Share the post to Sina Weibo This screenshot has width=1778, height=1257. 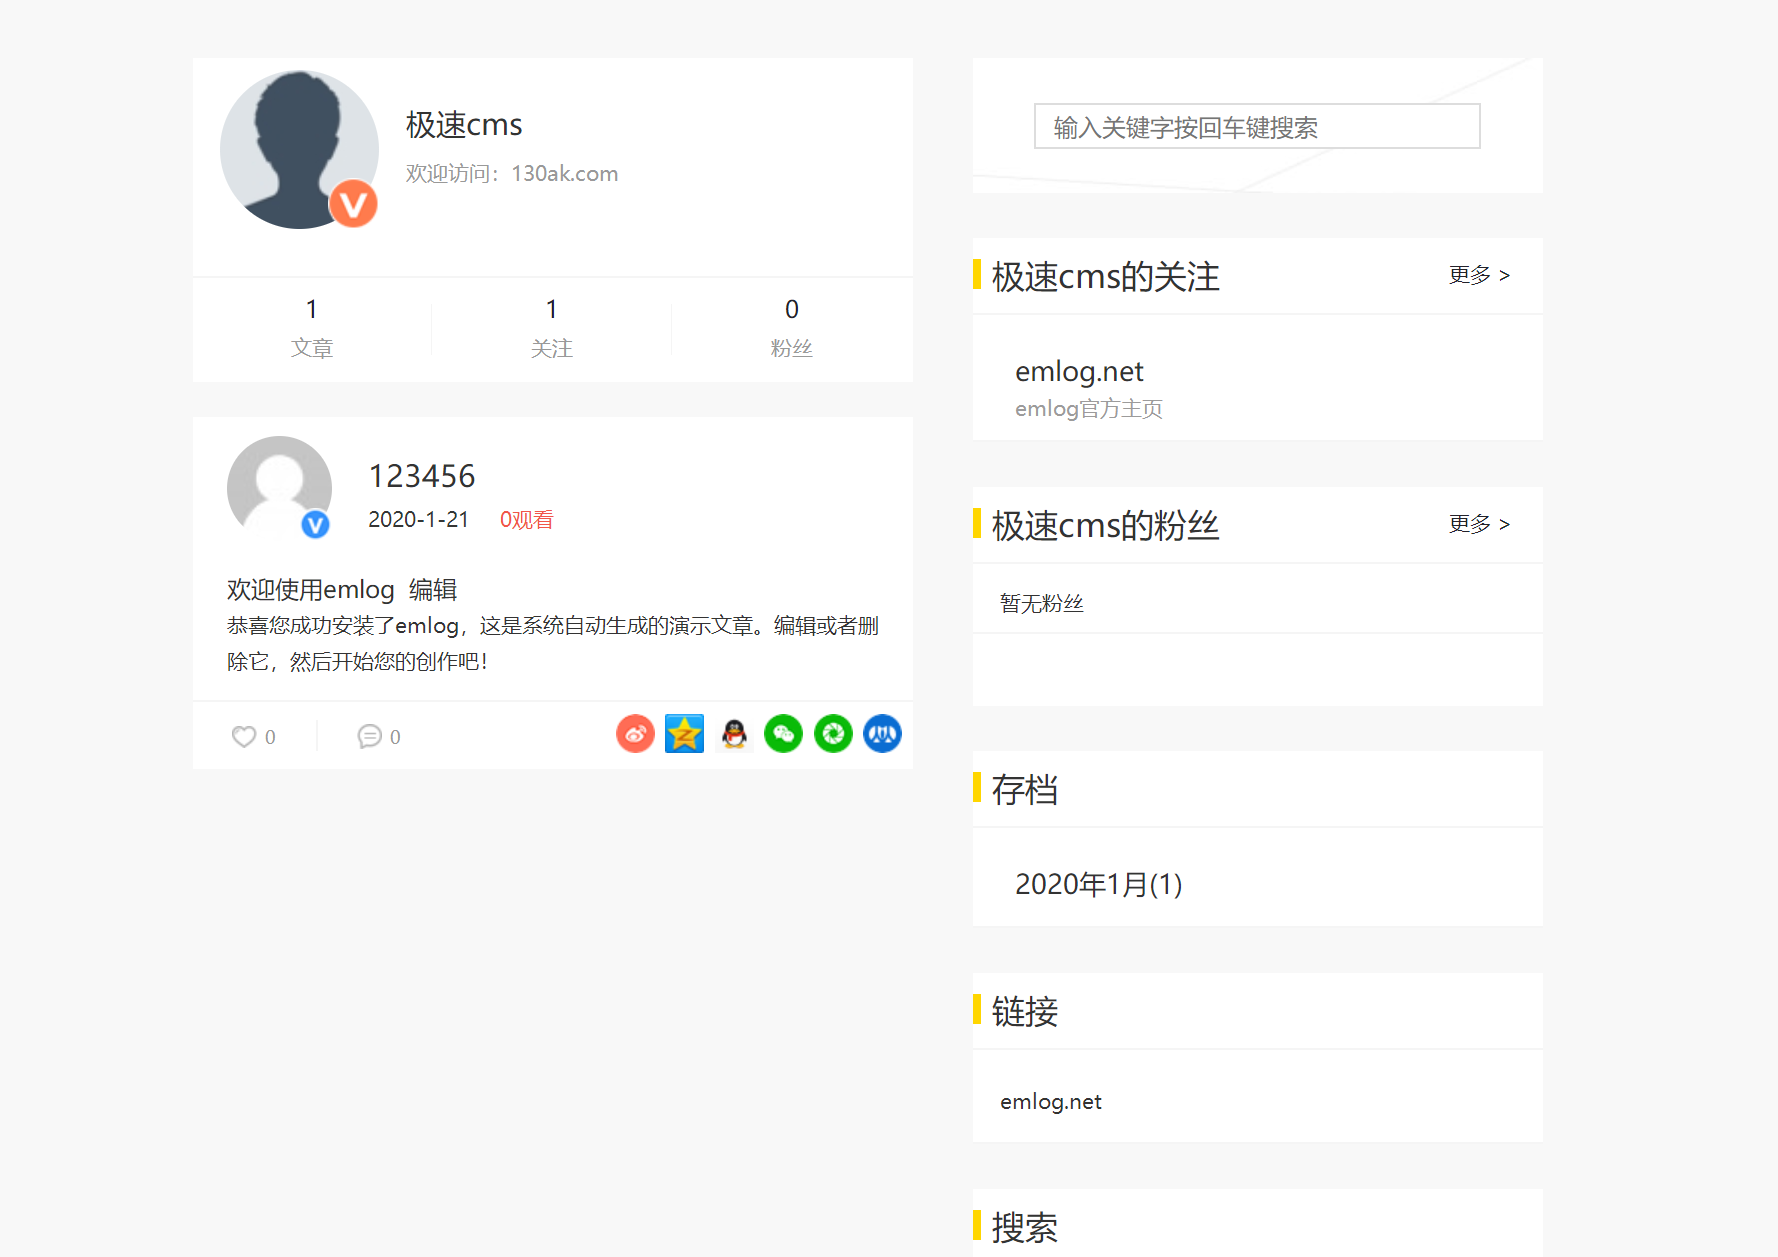[635, 734]
